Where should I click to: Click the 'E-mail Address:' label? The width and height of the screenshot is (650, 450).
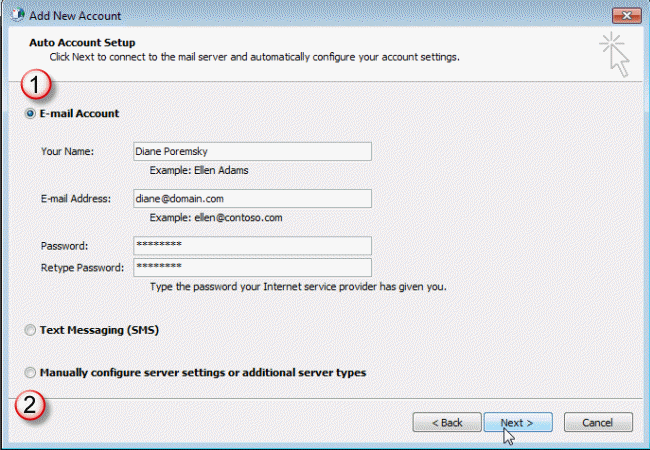[x=76, y=199]
